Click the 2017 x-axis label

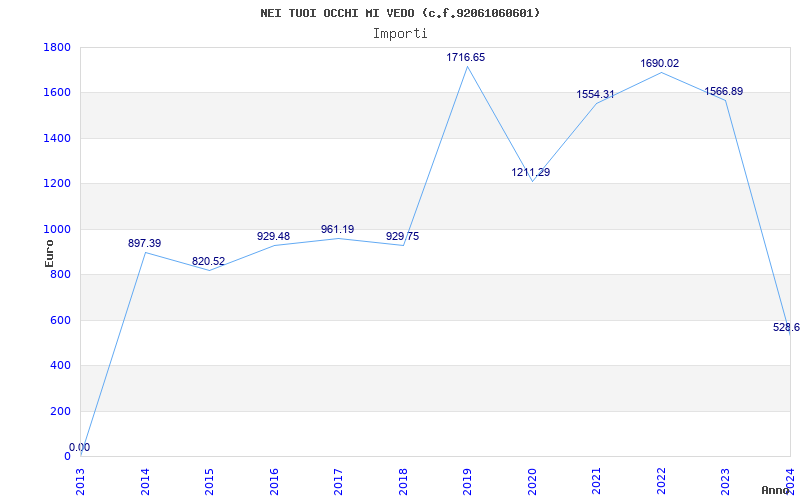[x=339, y=481]
